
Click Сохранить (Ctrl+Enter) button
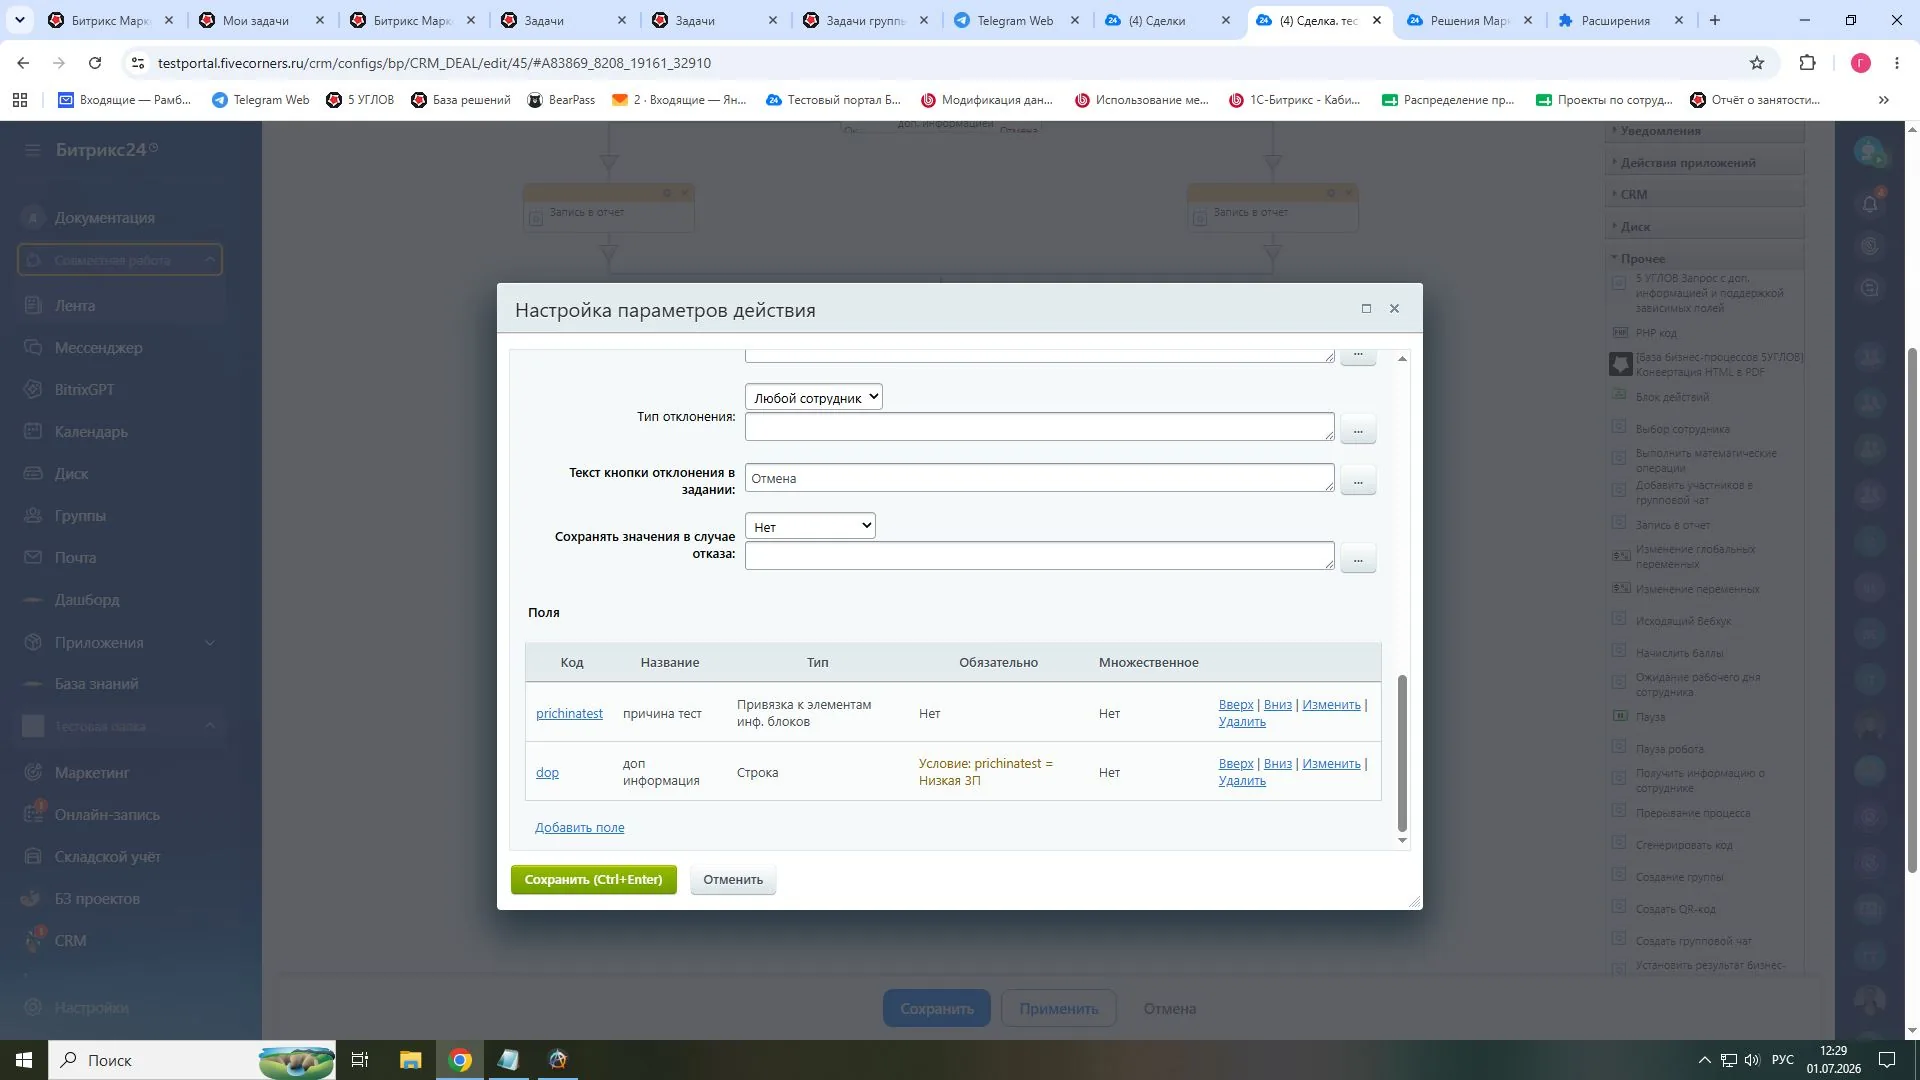[594, 880]
